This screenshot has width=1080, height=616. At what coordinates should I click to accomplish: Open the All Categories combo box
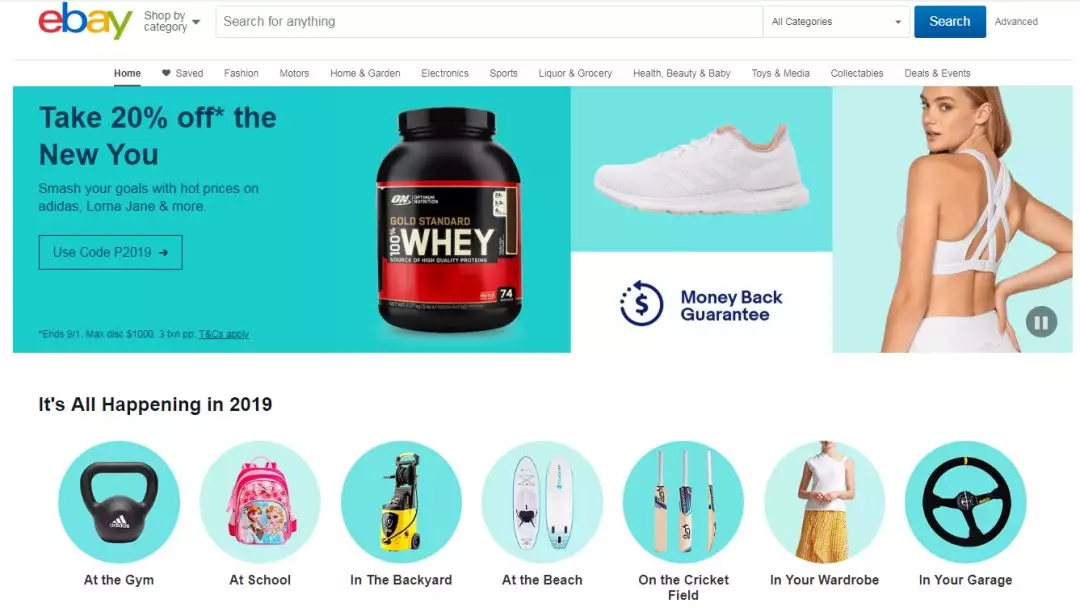tap(836, 22)
